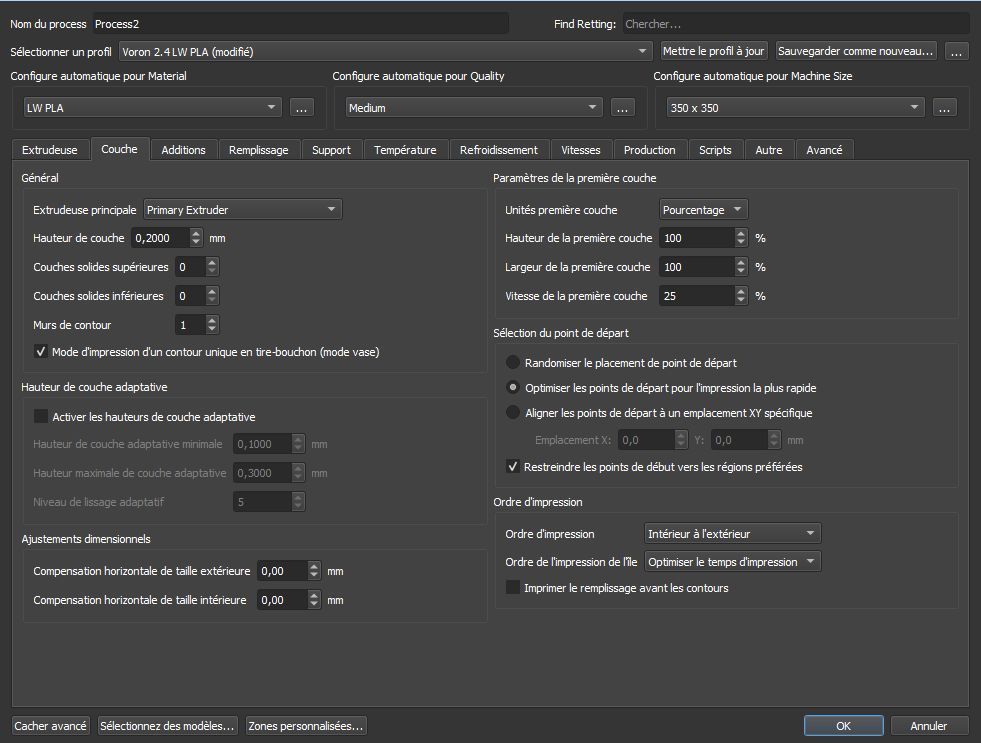Click the Nom du process text field
Screen dimensions: 981x743
[x=300, y=24]
